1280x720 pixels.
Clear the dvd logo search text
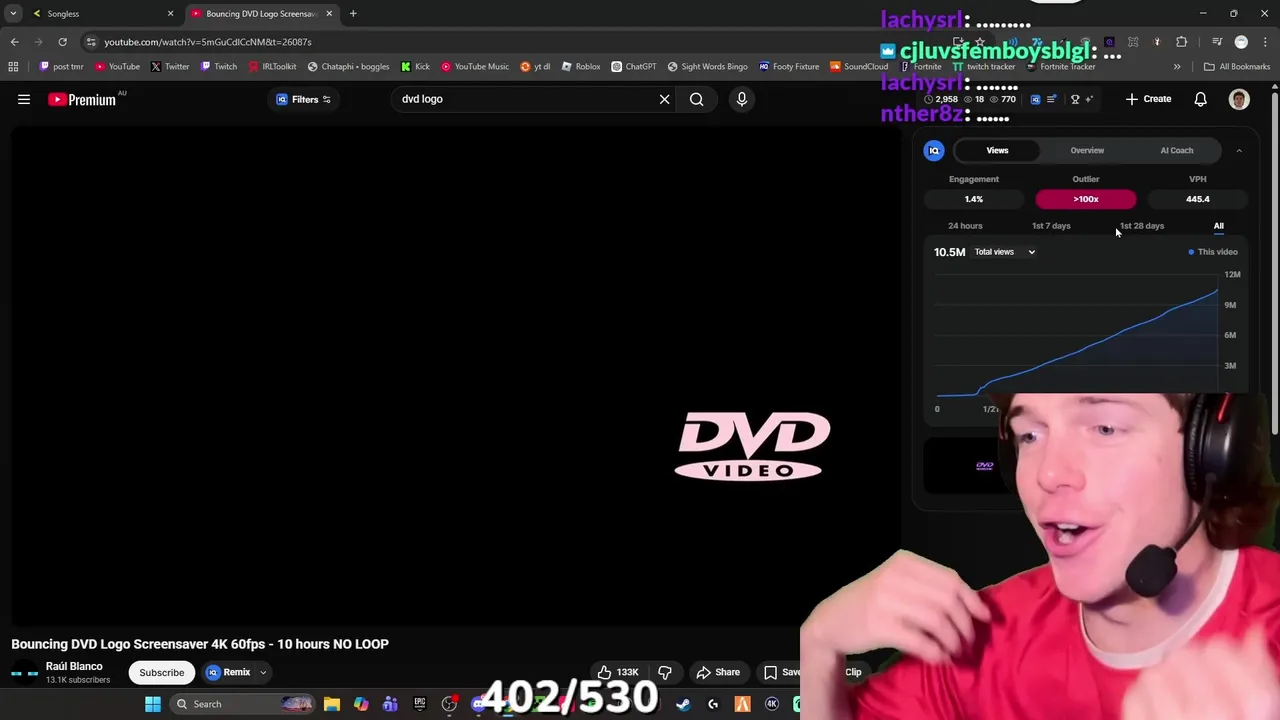[664, 99]
